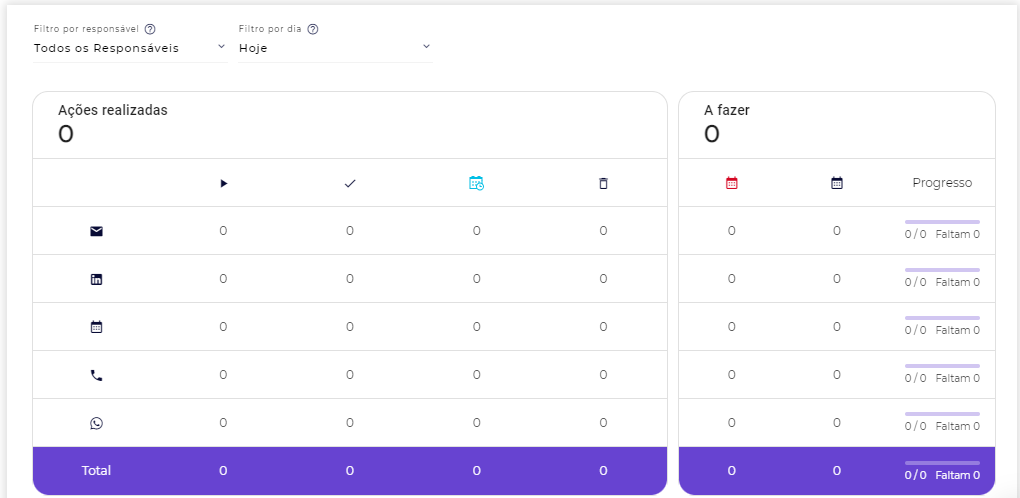This screenshot has width=1020, height=498.
Task: Click the trash bin column icon
Action: pos(603,183)
